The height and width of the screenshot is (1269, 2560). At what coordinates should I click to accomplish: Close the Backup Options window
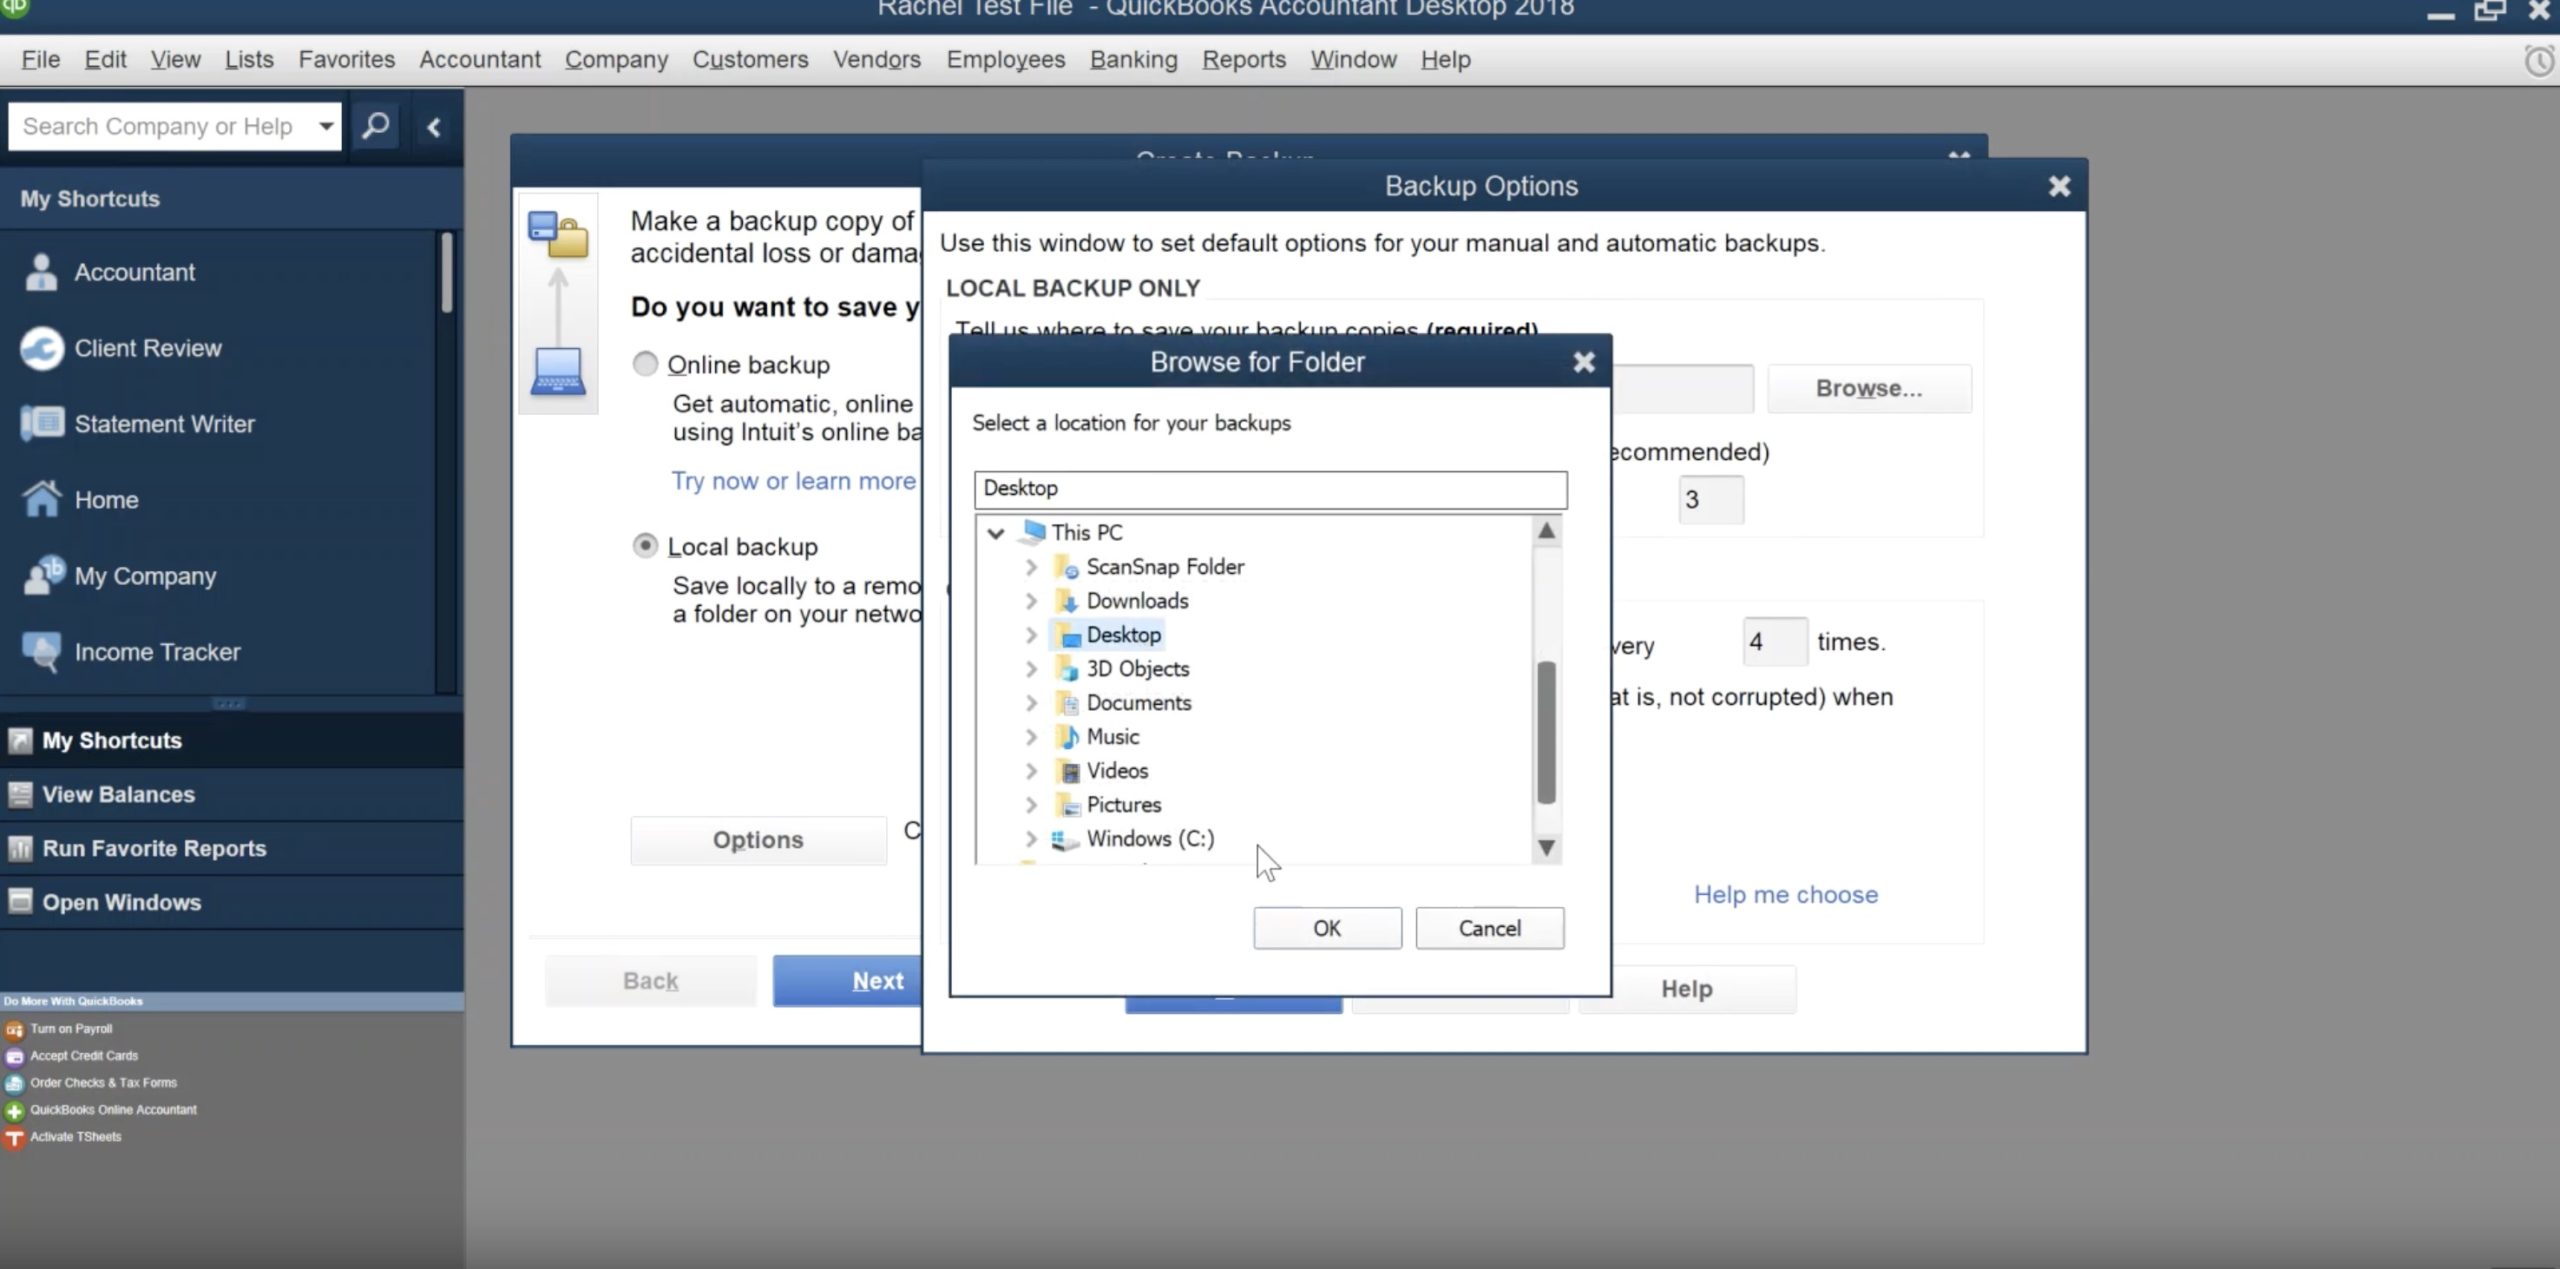[2059, 186]
